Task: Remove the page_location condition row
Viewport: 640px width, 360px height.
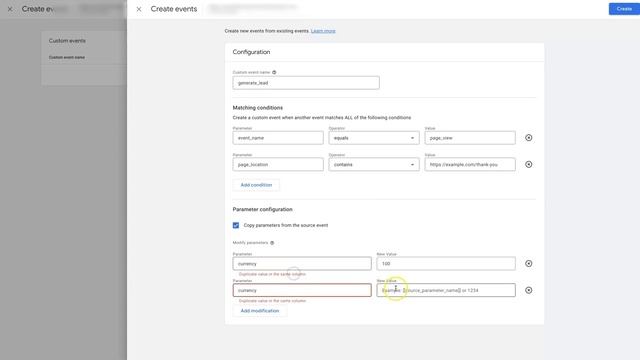Action: (x=529, y=164)
